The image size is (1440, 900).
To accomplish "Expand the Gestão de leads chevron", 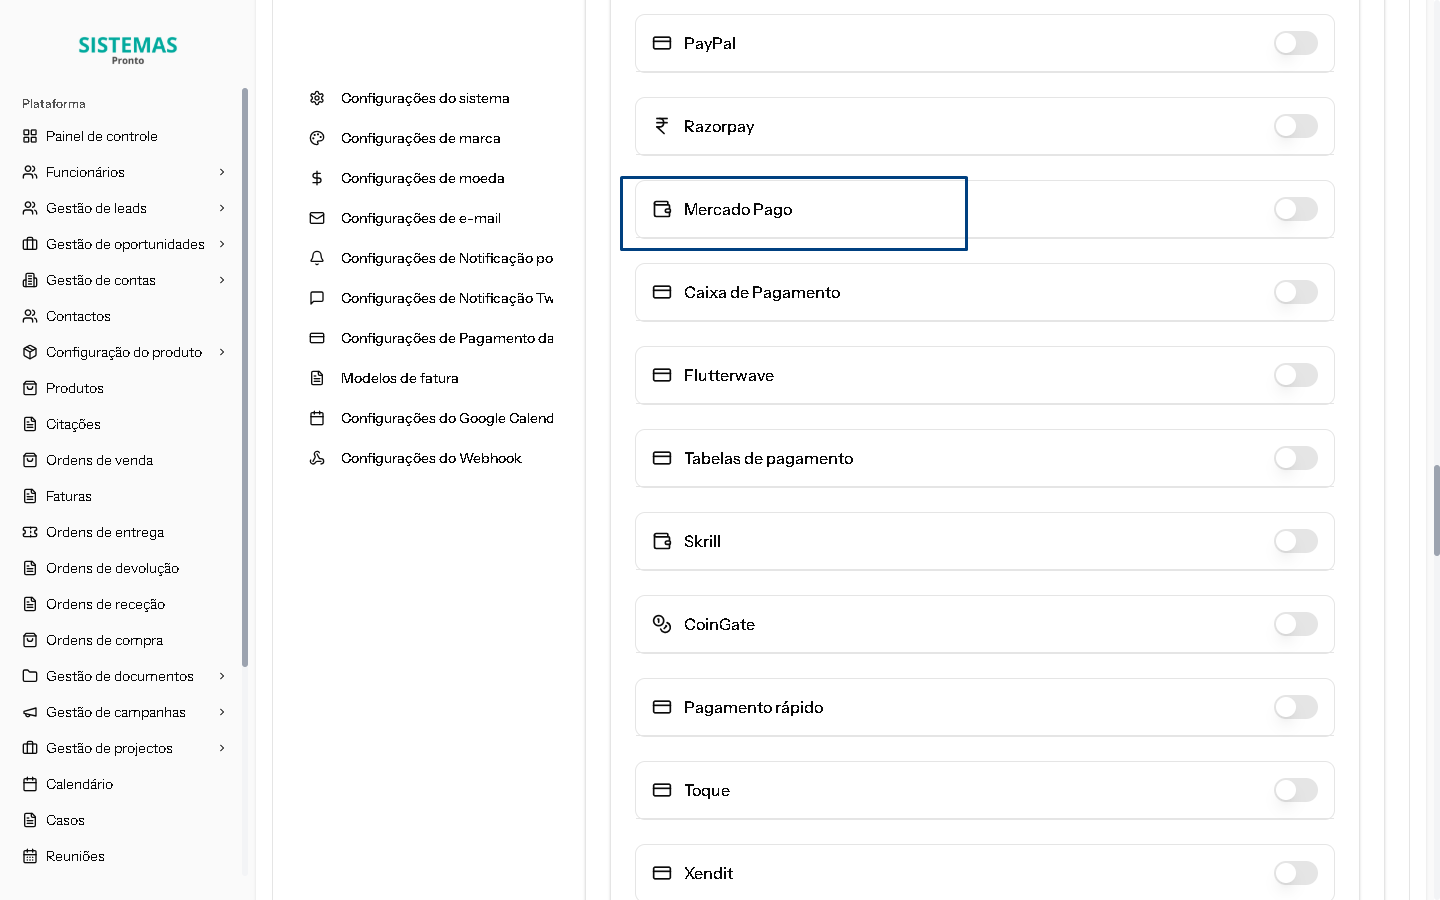I will click(222, 208).
